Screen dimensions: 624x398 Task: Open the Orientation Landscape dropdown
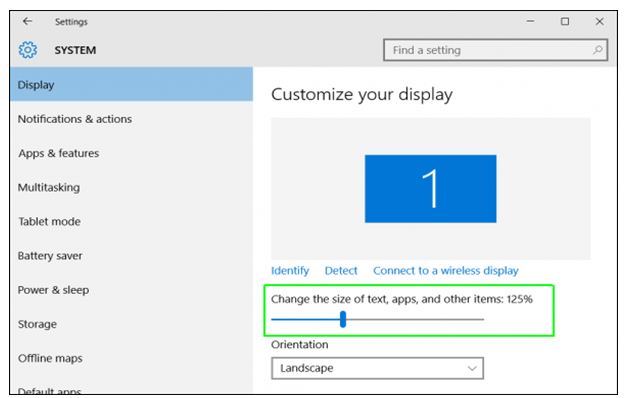point(377,368)
